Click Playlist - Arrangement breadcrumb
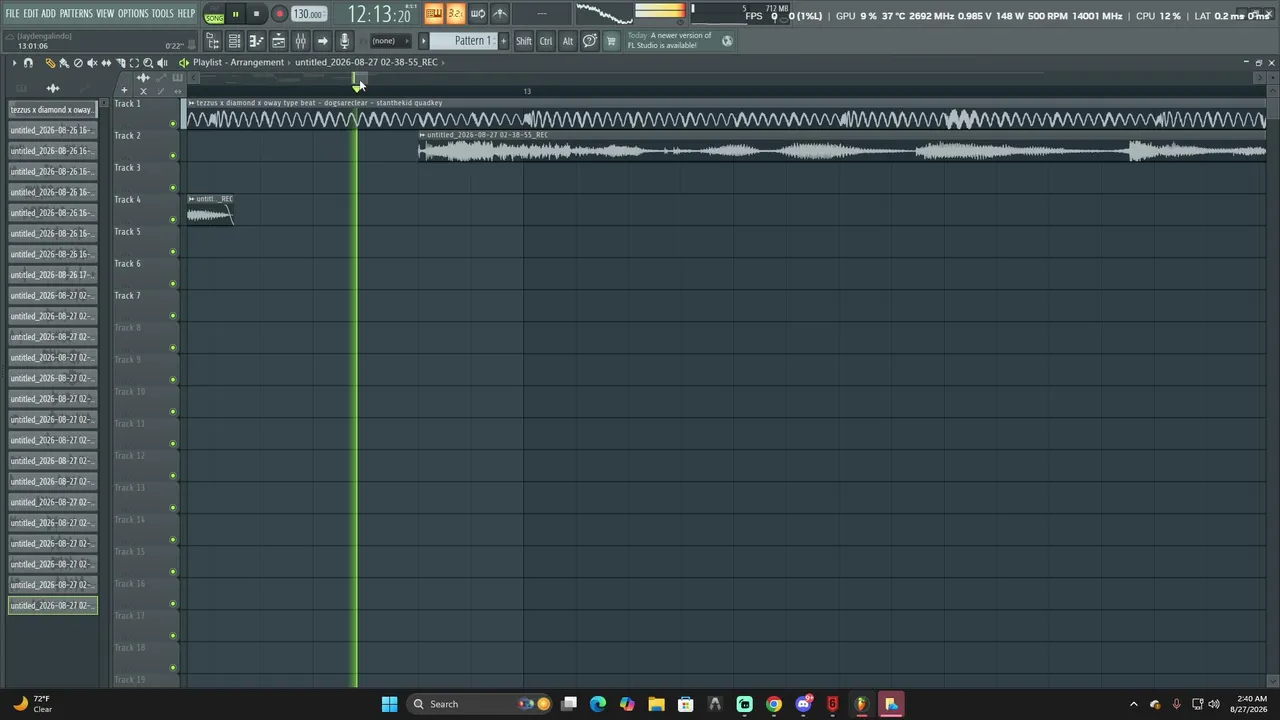Screen dimensions: 1280x720 238,62
